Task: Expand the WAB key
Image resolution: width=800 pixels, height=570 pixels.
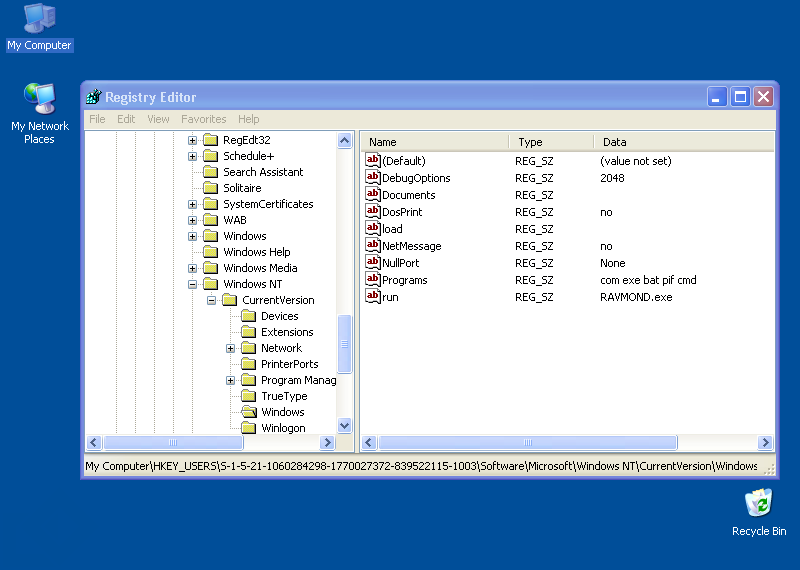Action: coord(192,220)
